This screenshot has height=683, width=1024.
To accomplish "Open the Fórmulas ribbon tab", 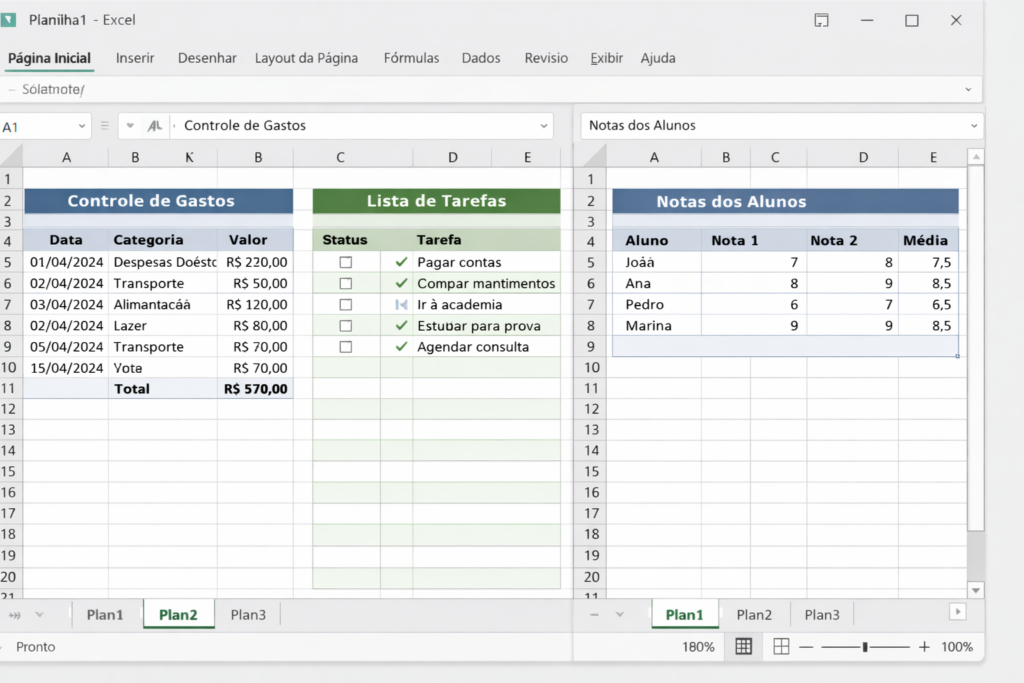I will coord(411,58).
